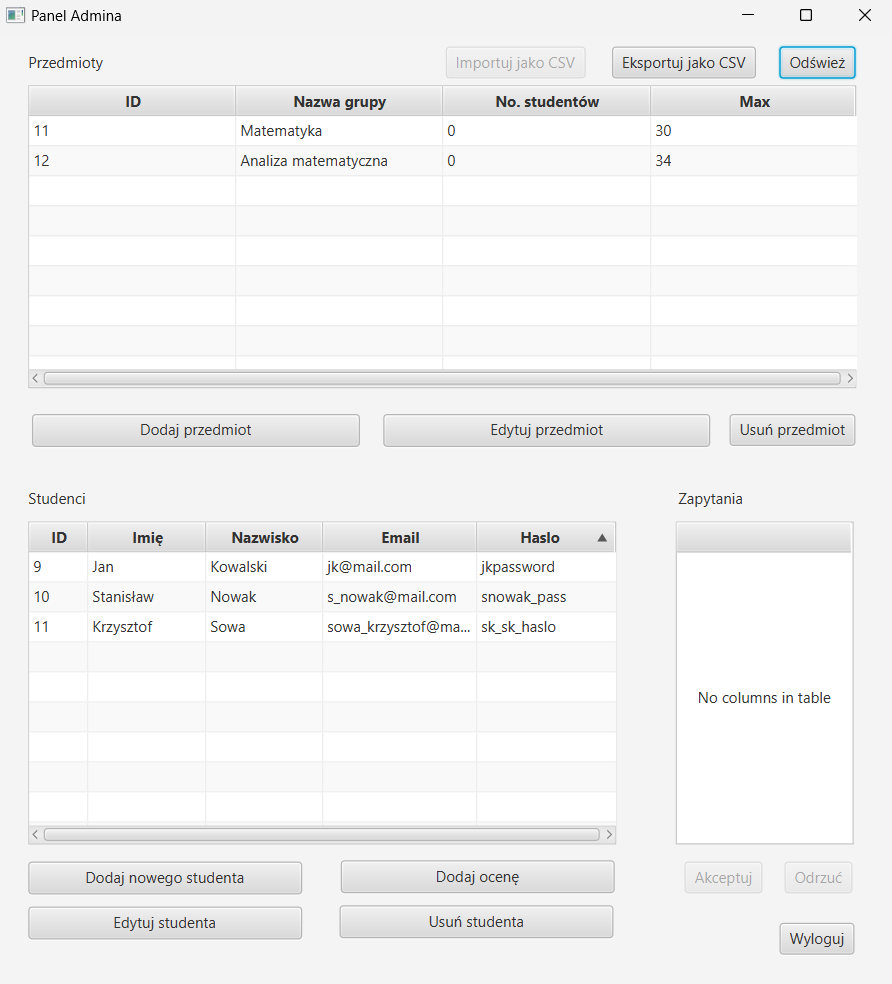Image resolution: width=892 pixels, height=984 pixels.
Task: Sort by No. studentów column header
Action: pyautogui.click(x=547, y=102)
